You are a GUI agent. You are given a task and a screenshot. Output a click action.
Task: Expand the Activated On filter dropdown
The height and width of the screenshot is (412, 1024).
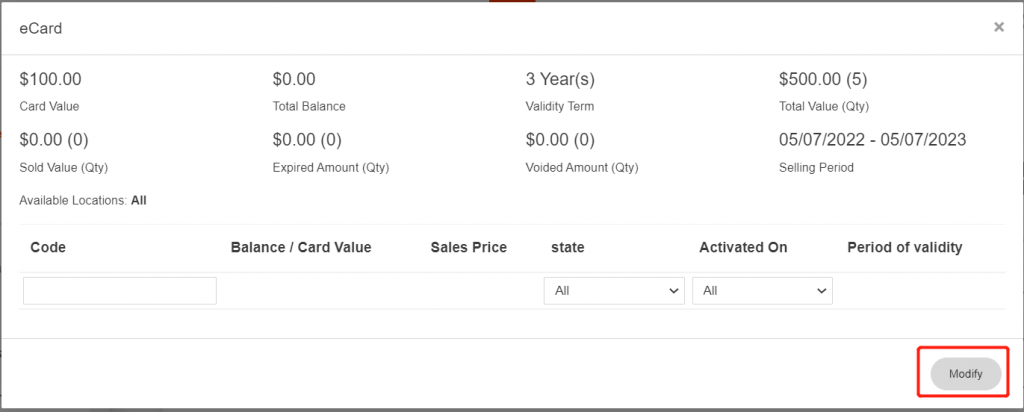[762, 291]
